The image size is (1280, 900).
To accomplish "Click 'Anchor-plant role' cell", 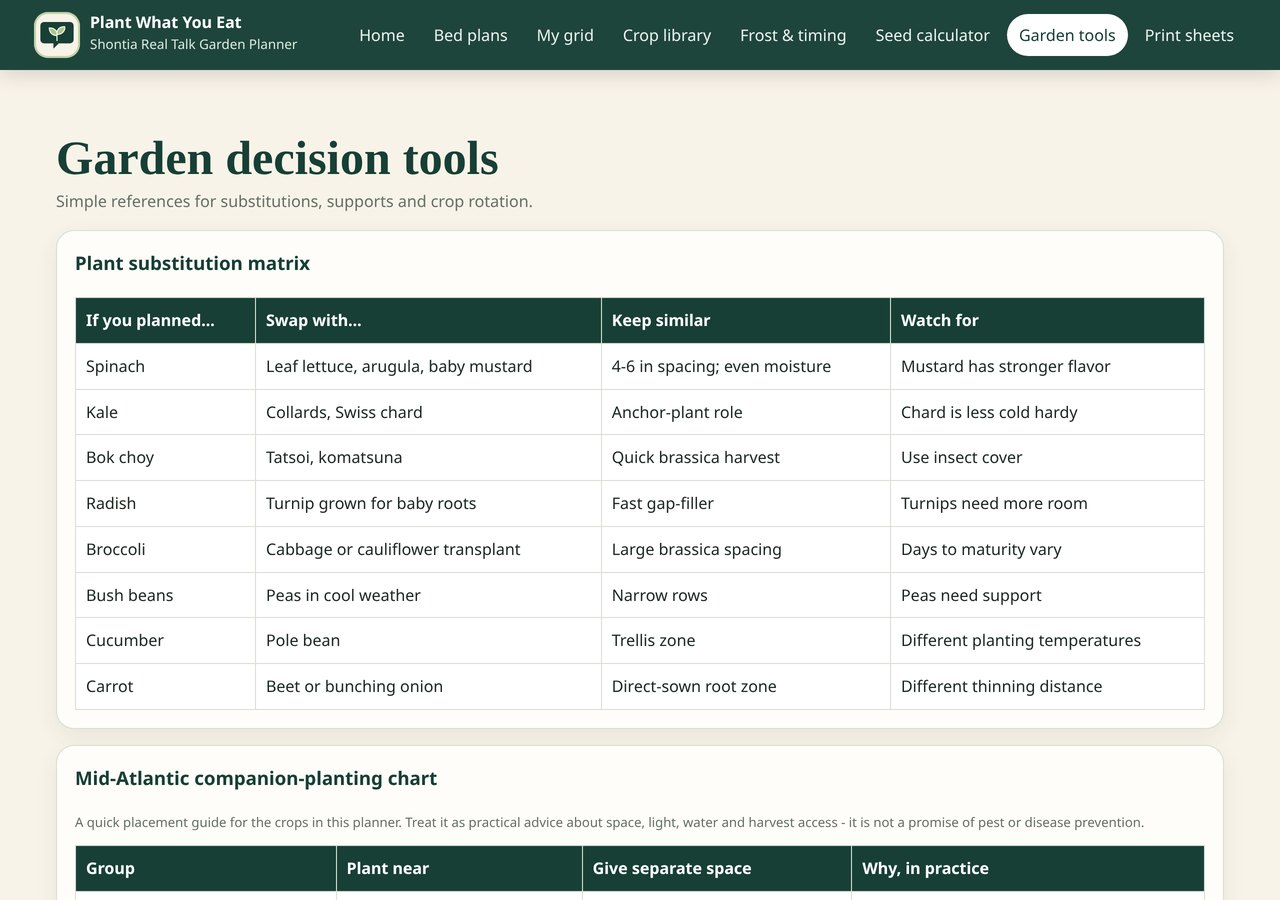I will pos(746,412).
